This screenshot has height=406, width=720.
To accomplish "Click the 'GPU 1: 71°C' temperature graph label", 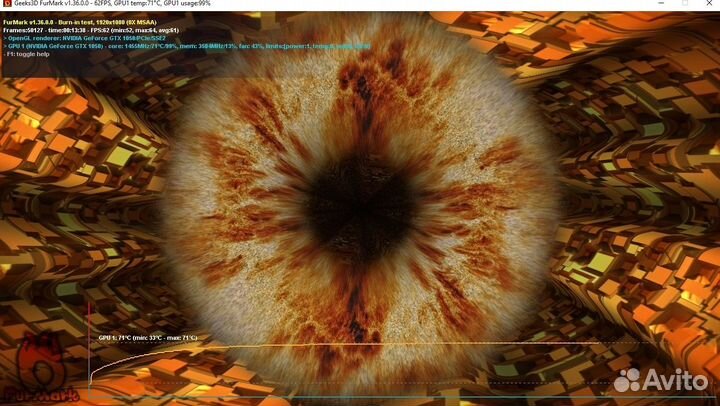I will [x=147, y=338].
